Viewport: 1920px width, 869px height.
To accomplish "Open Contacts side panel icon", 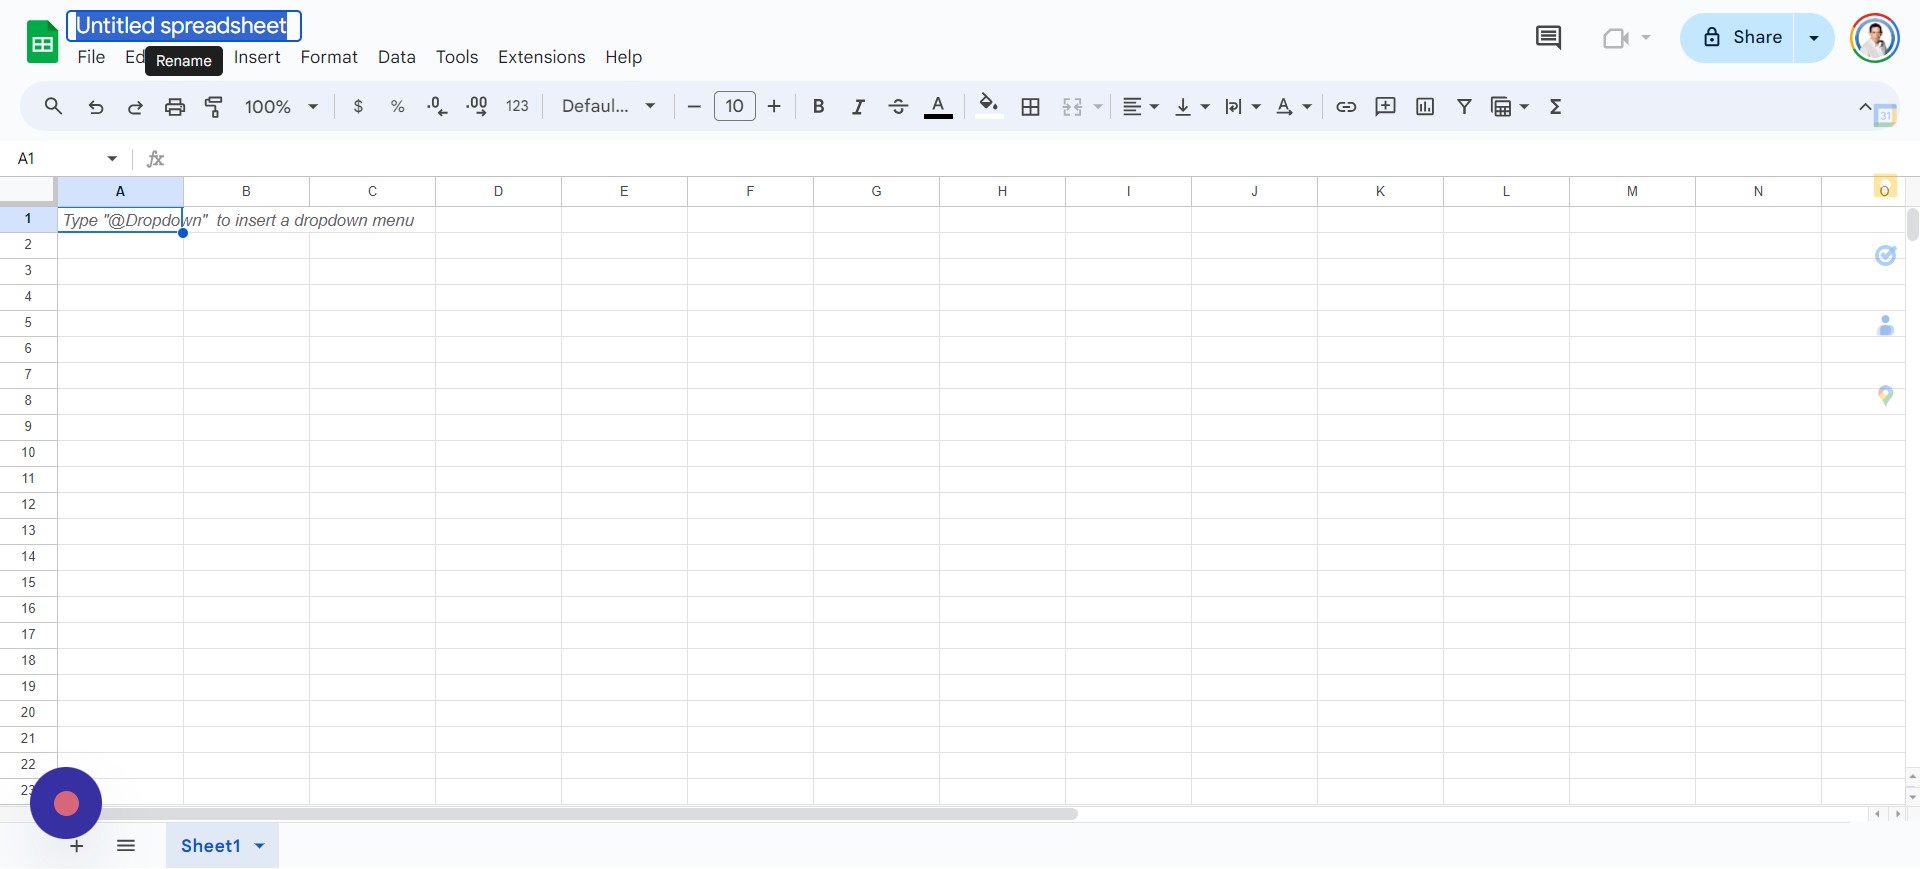I will tap(1885, 326).
